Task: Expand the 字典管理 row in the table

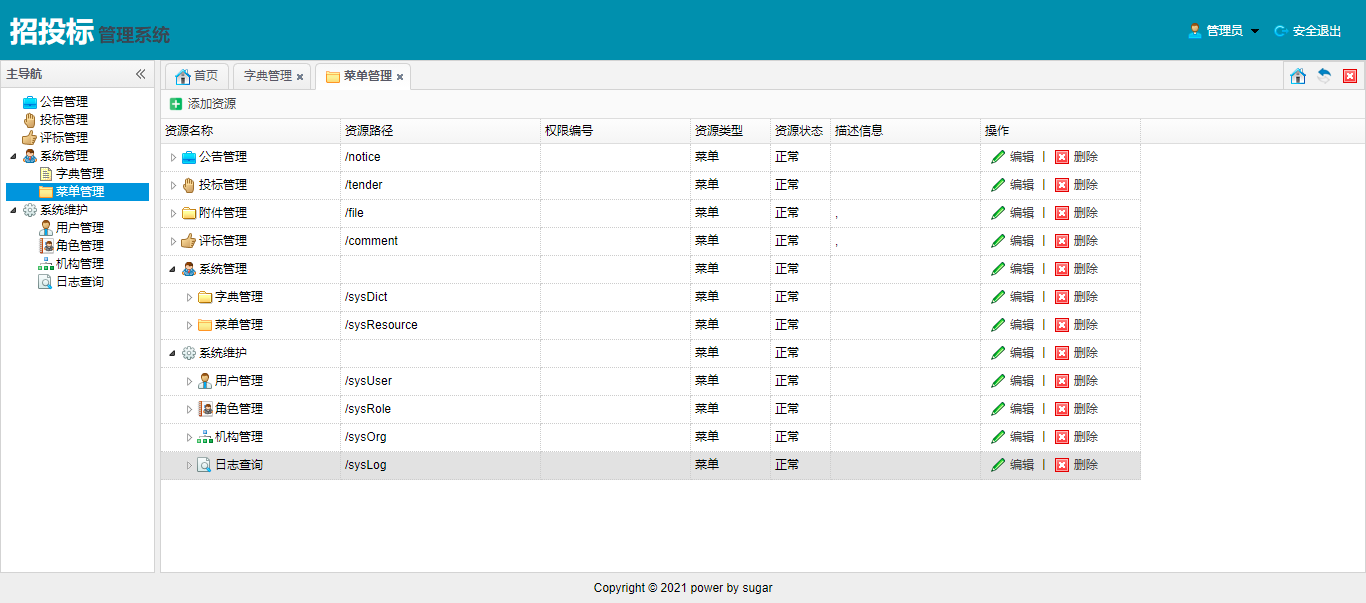Action: coord(189,297)
